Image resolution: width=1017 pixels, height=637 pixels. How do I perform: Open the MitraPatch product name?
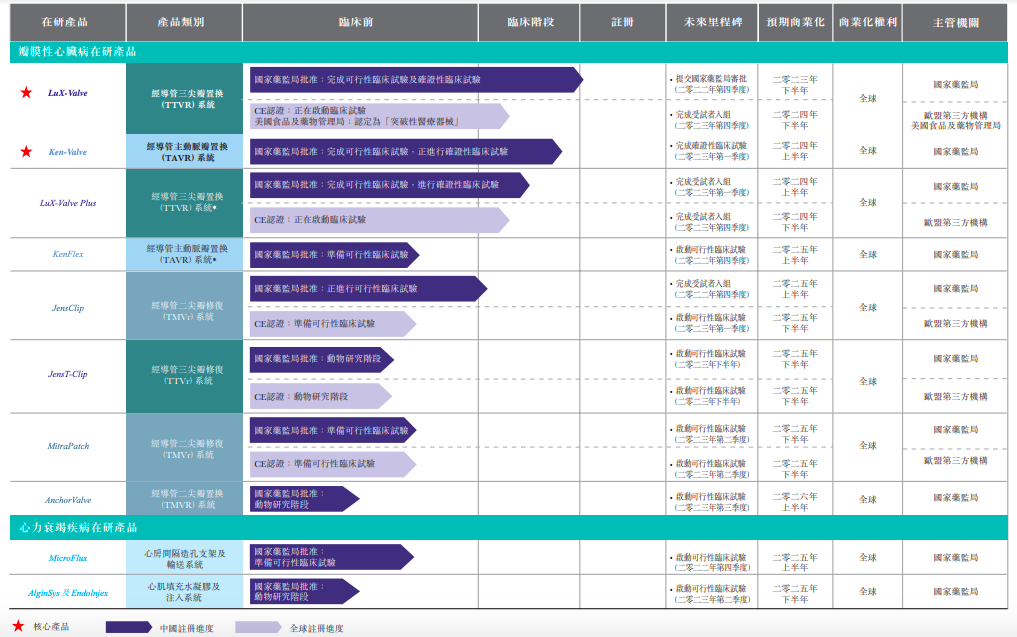68,446
